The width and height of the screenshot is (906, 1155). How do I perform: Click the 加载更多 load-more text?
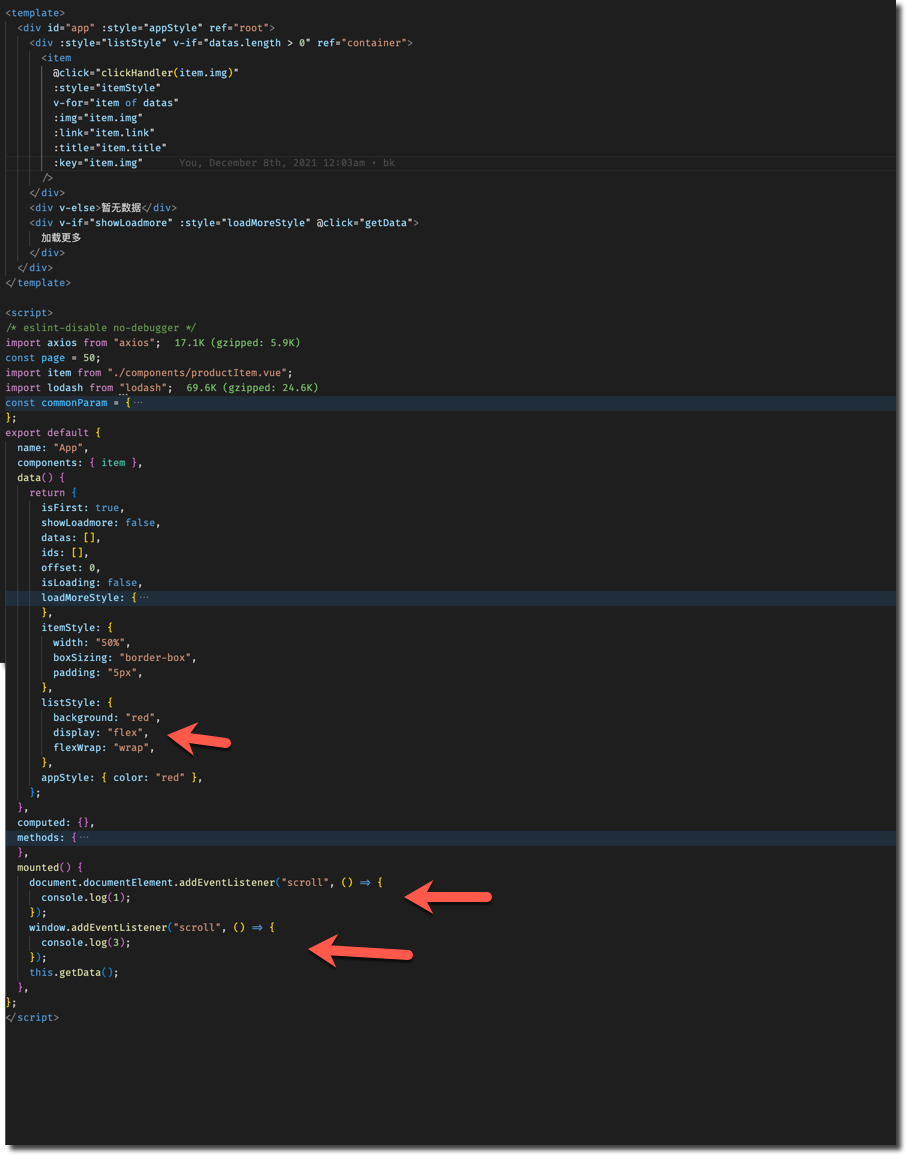[x=58, y=237]
